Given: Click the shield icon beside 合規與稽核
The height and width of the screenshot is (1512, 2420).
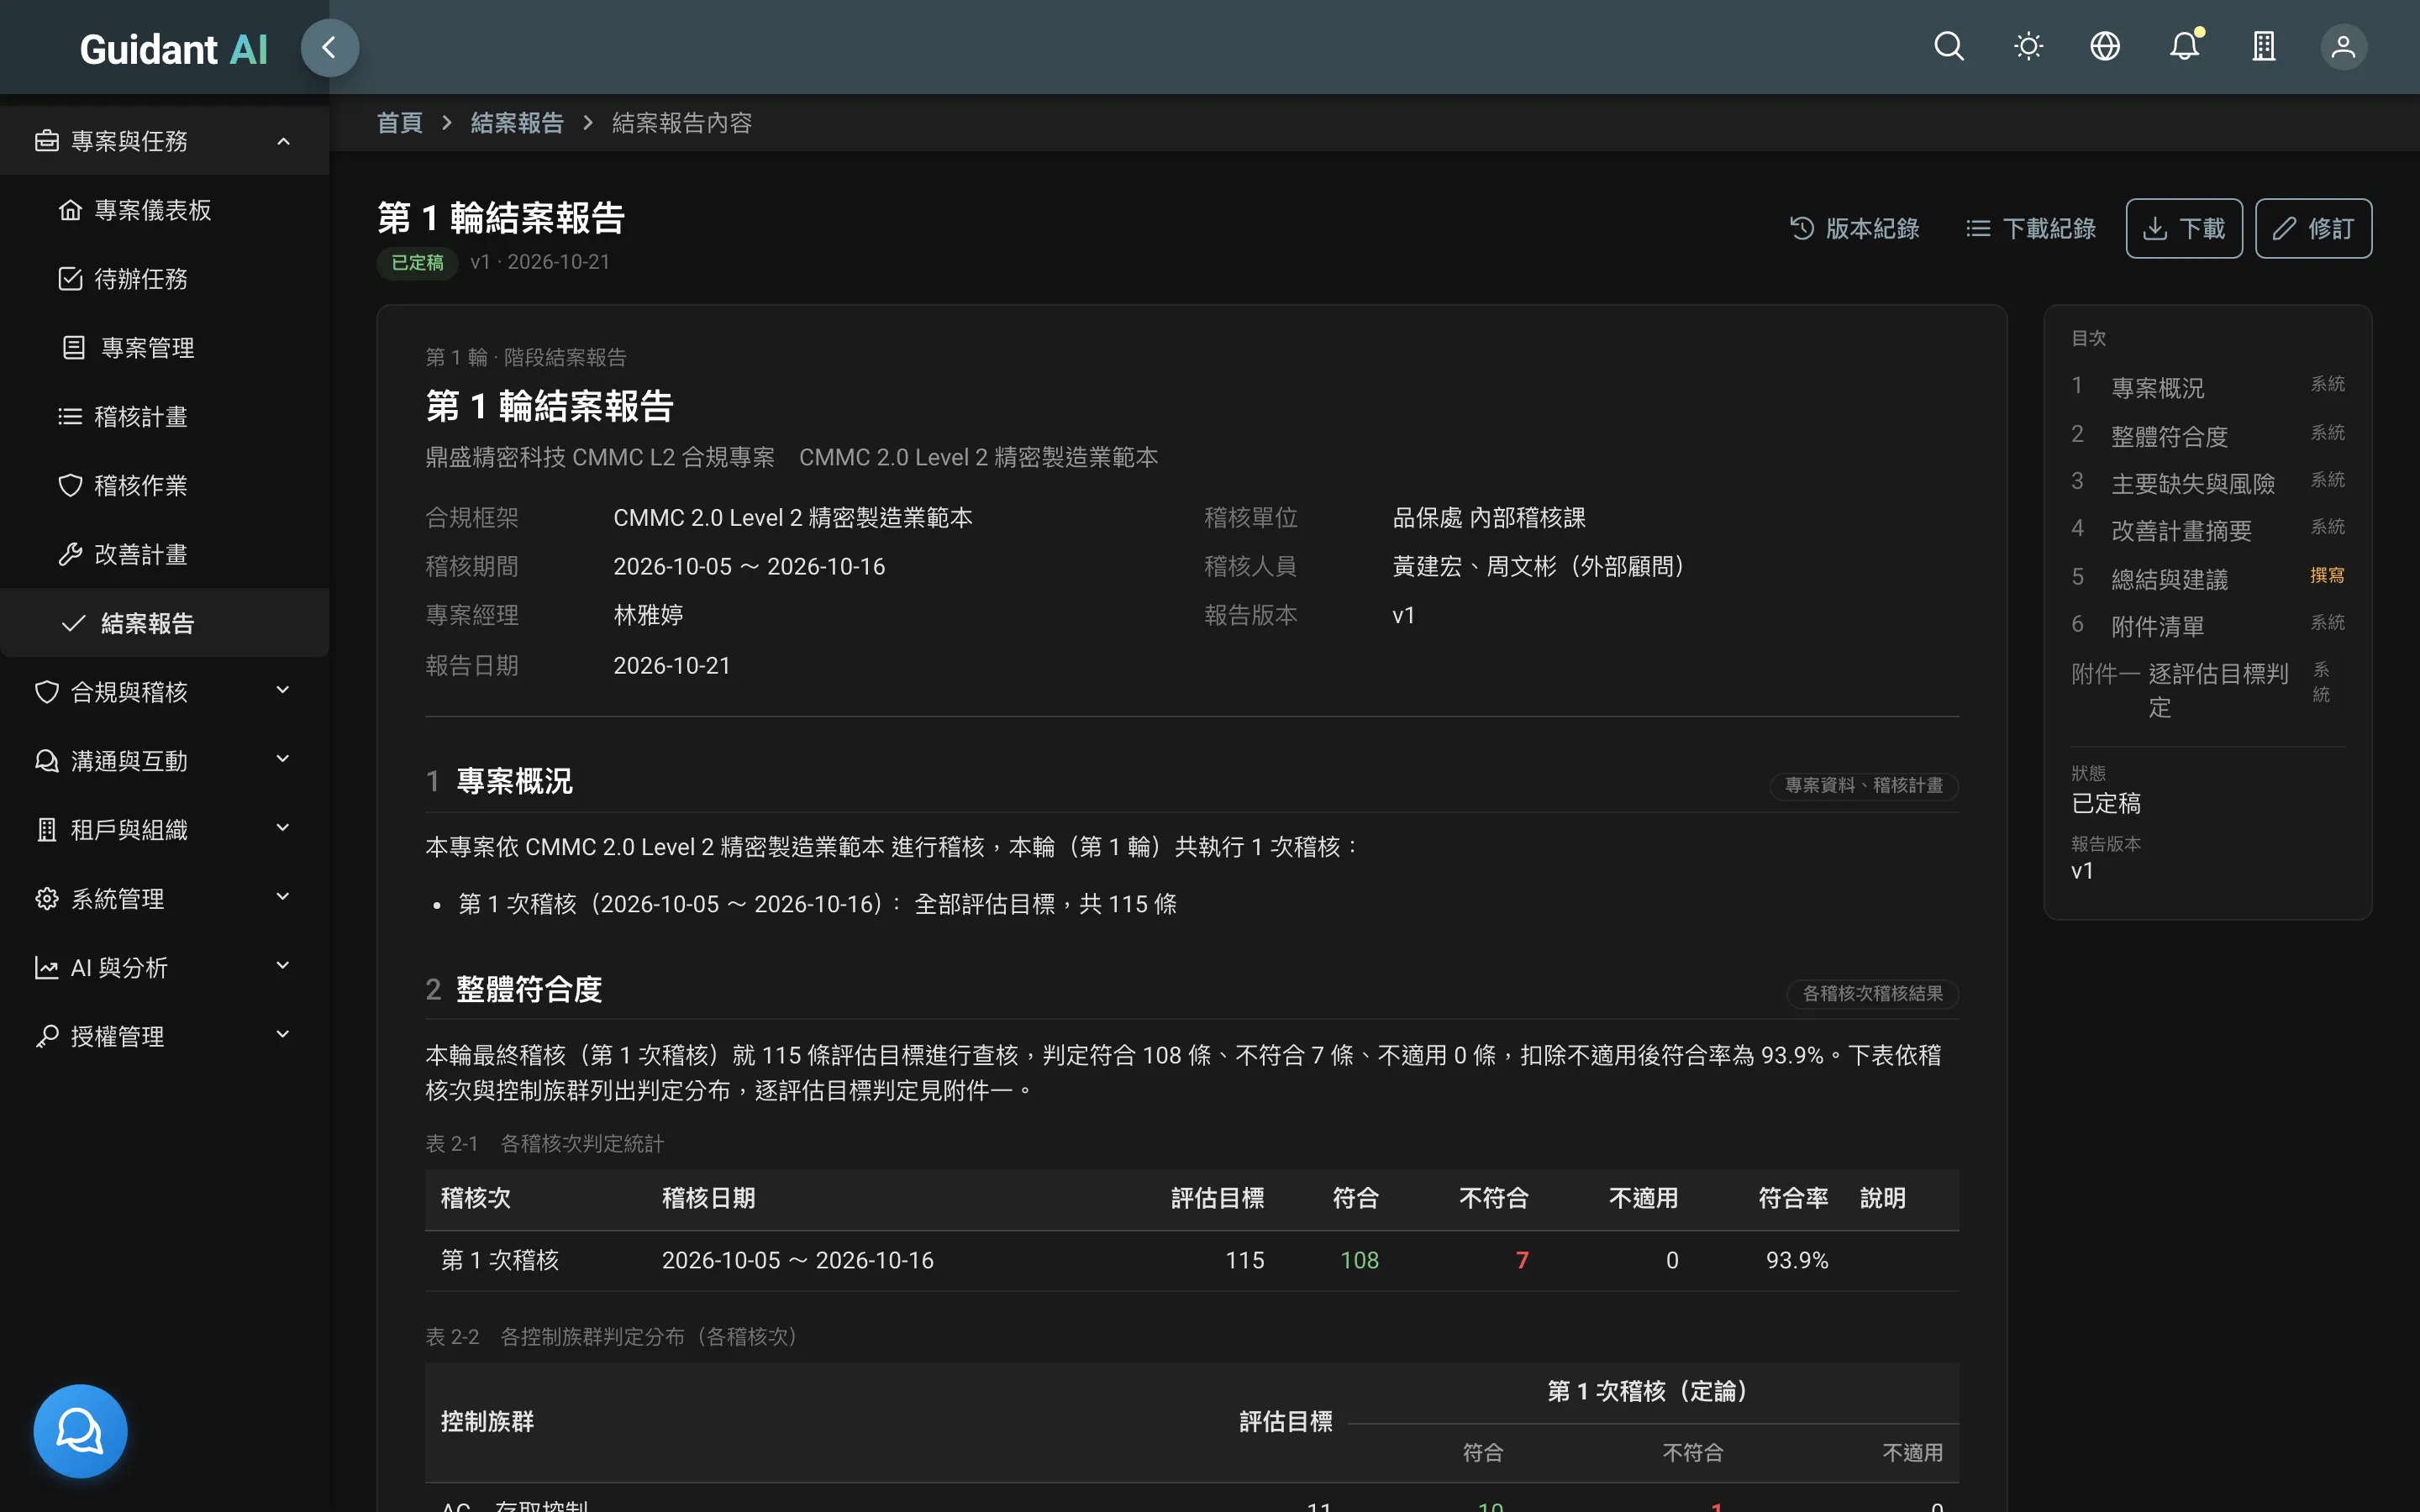Looking at the screenshot, I should [47, 692].
